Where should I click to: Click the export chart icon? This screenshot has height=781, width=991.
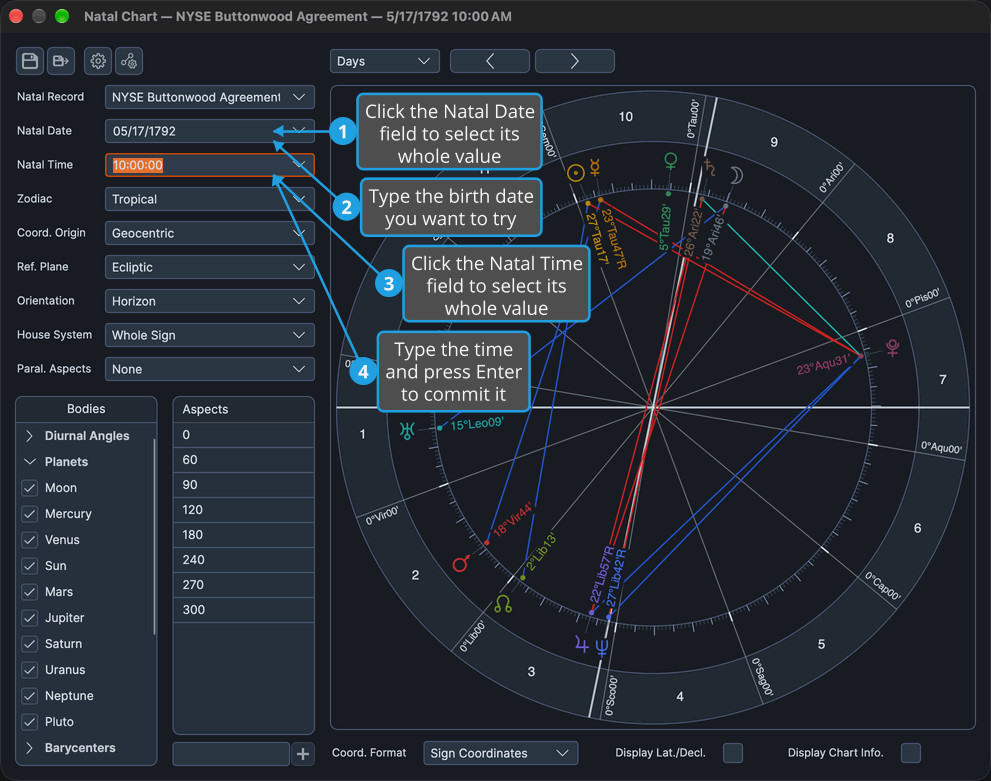[x=61, y=61]
